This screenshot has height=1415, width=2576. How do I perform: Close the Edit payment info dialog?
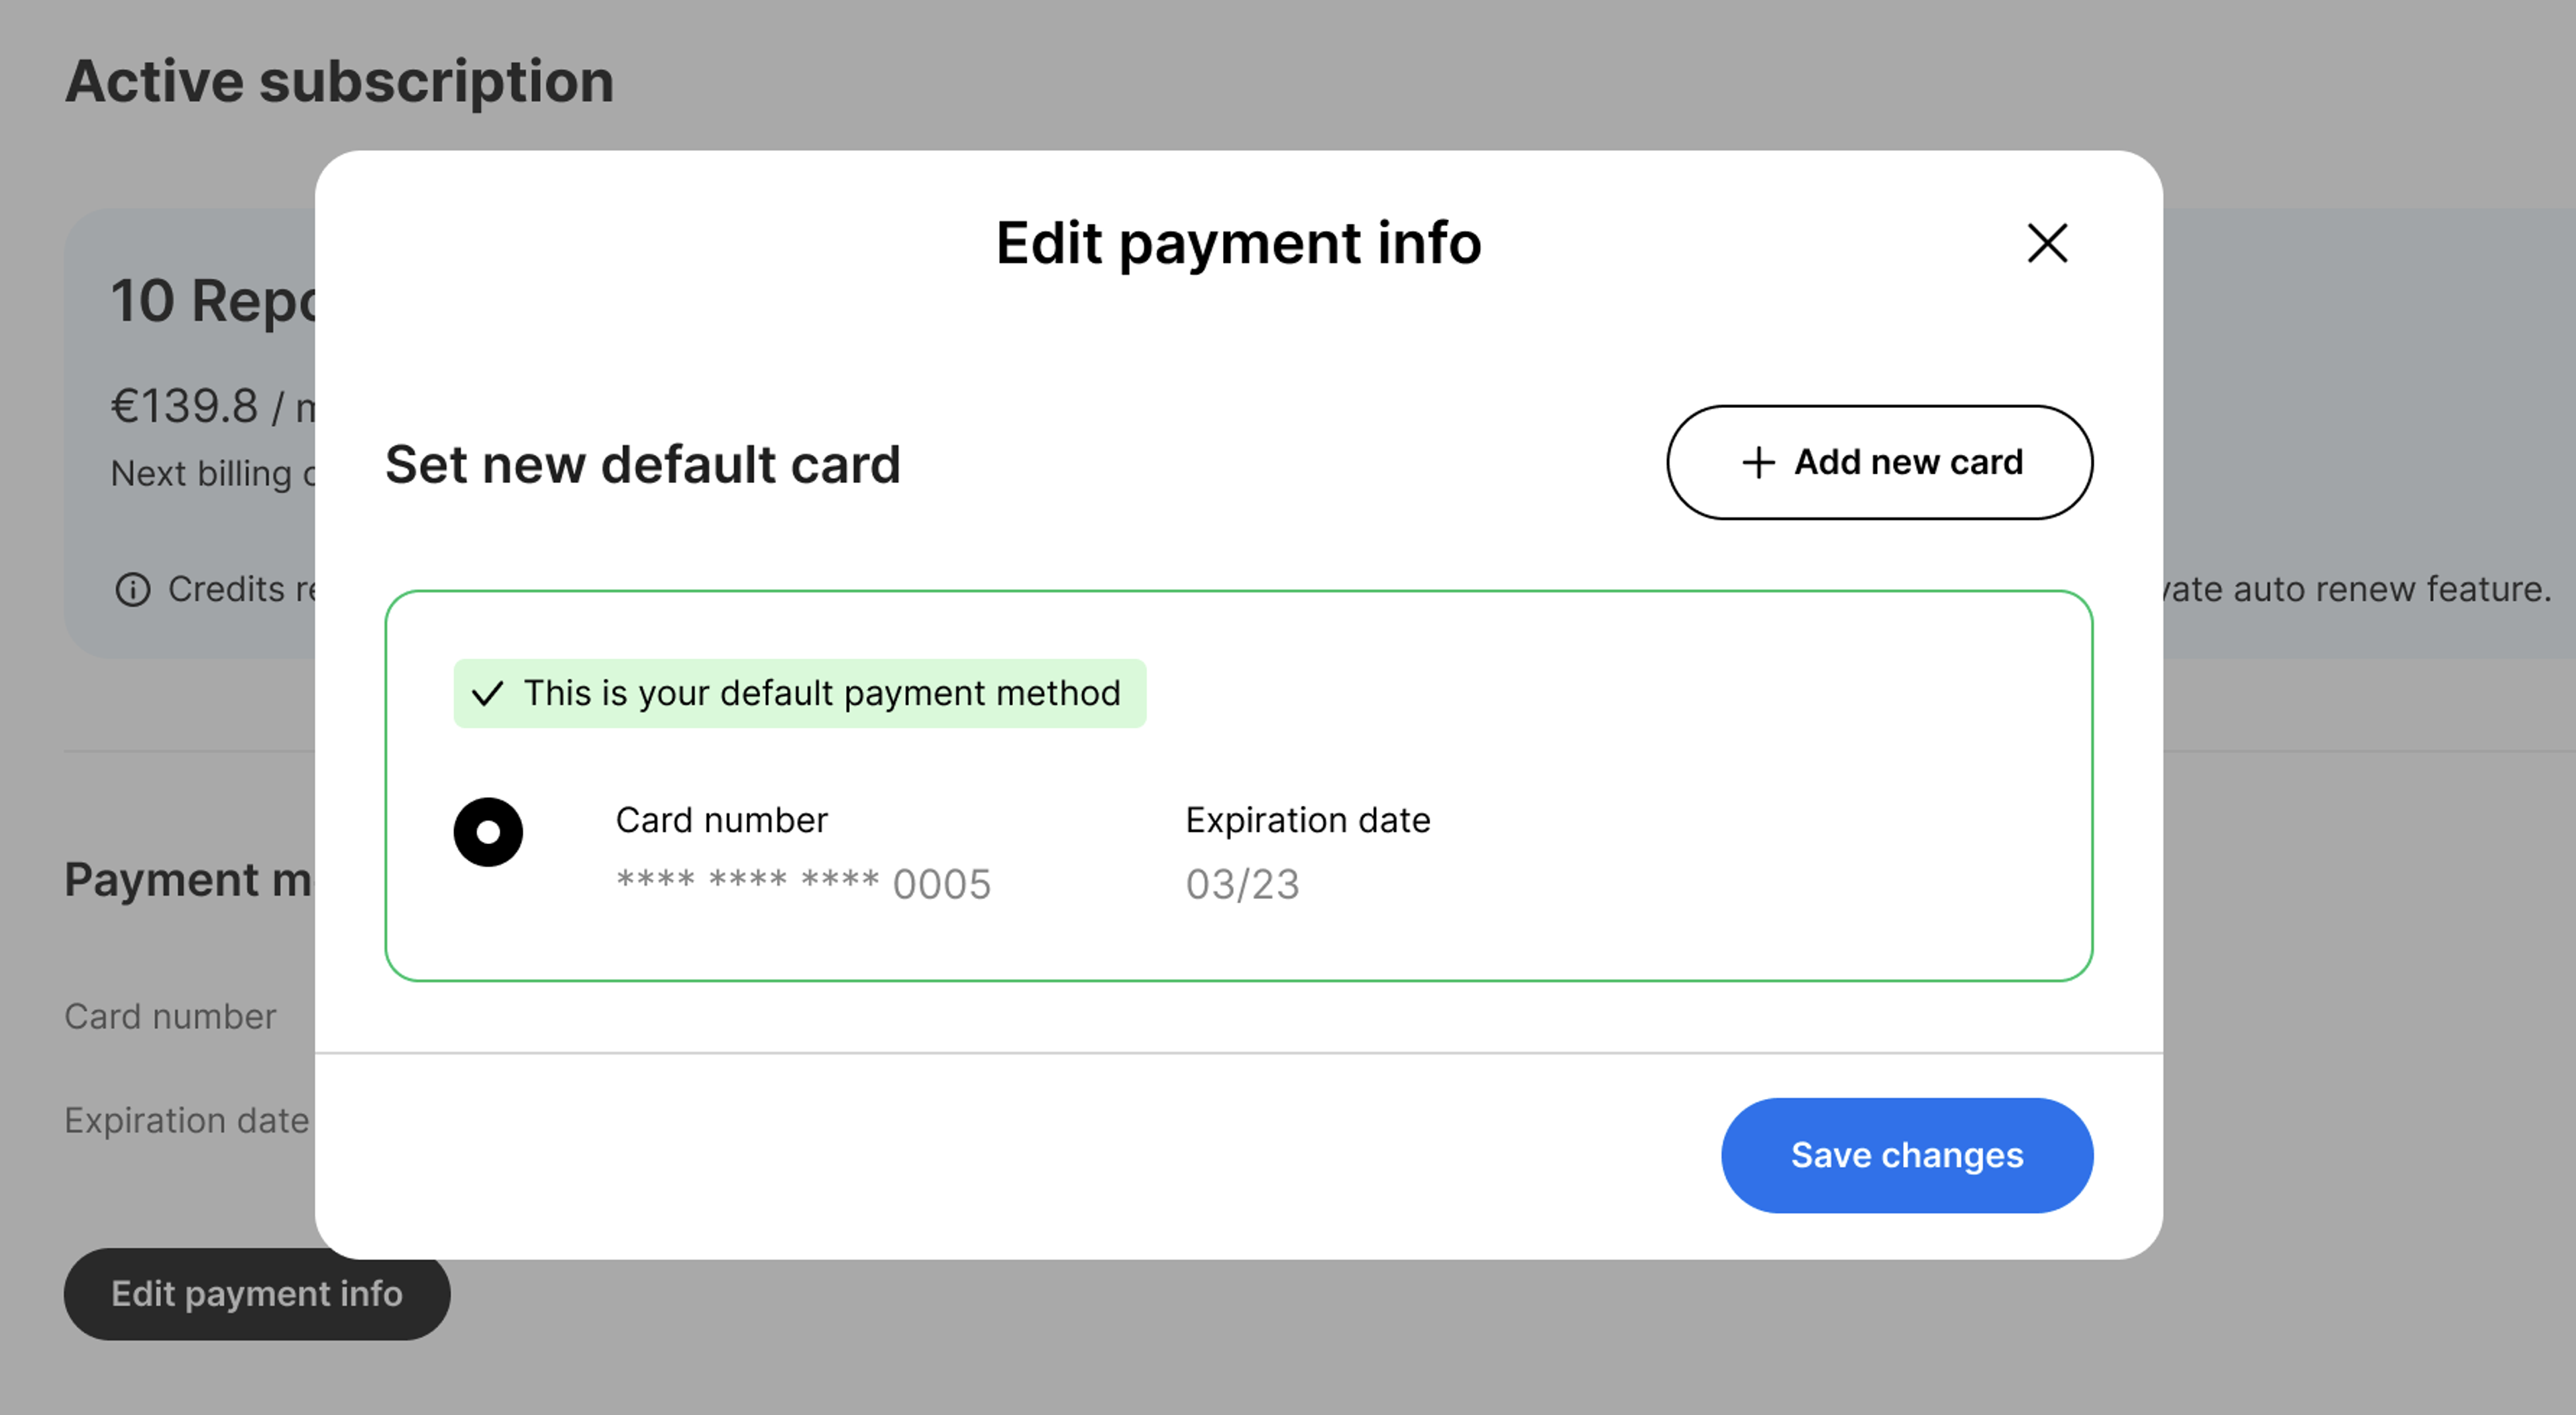point(2047,243)
